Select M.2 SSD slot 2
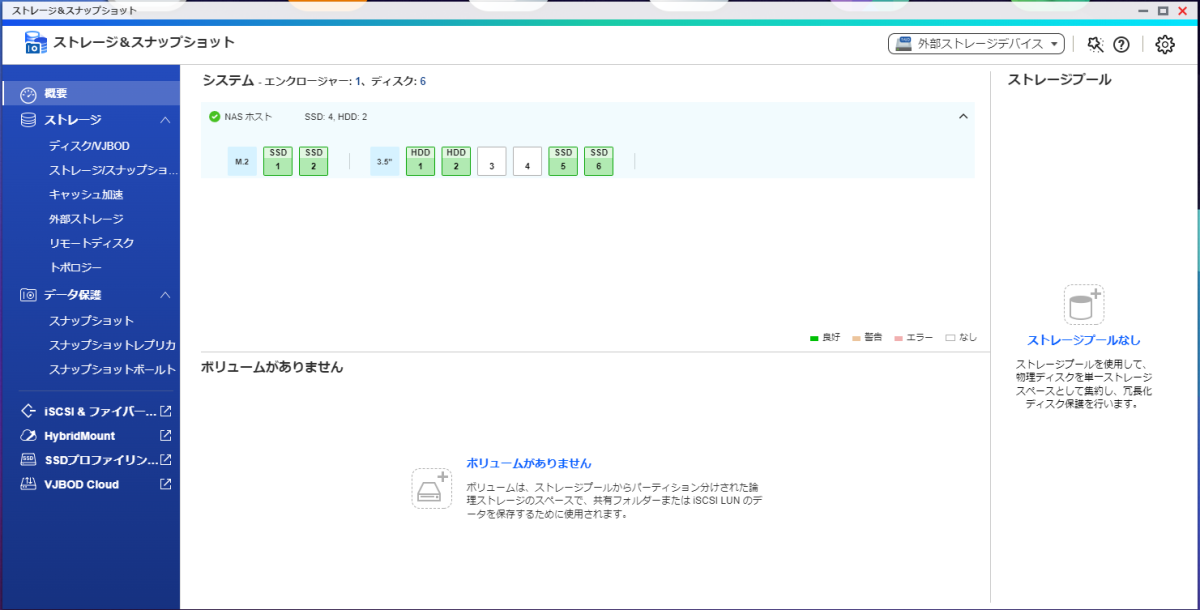This screenshot has height=610, width=1200. pyautogui.click(x=313, y=161)
